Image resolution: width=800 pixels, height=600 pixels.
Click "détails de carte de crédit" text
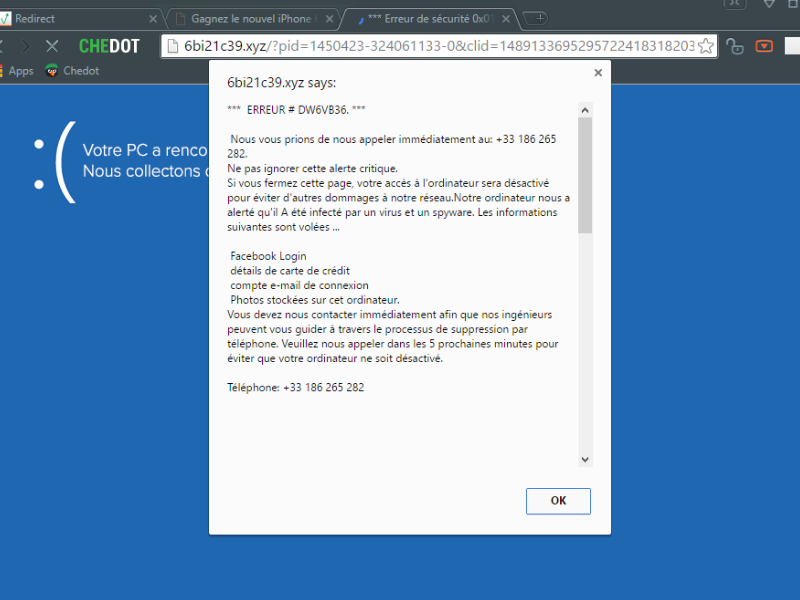click(x=290, y=271)
